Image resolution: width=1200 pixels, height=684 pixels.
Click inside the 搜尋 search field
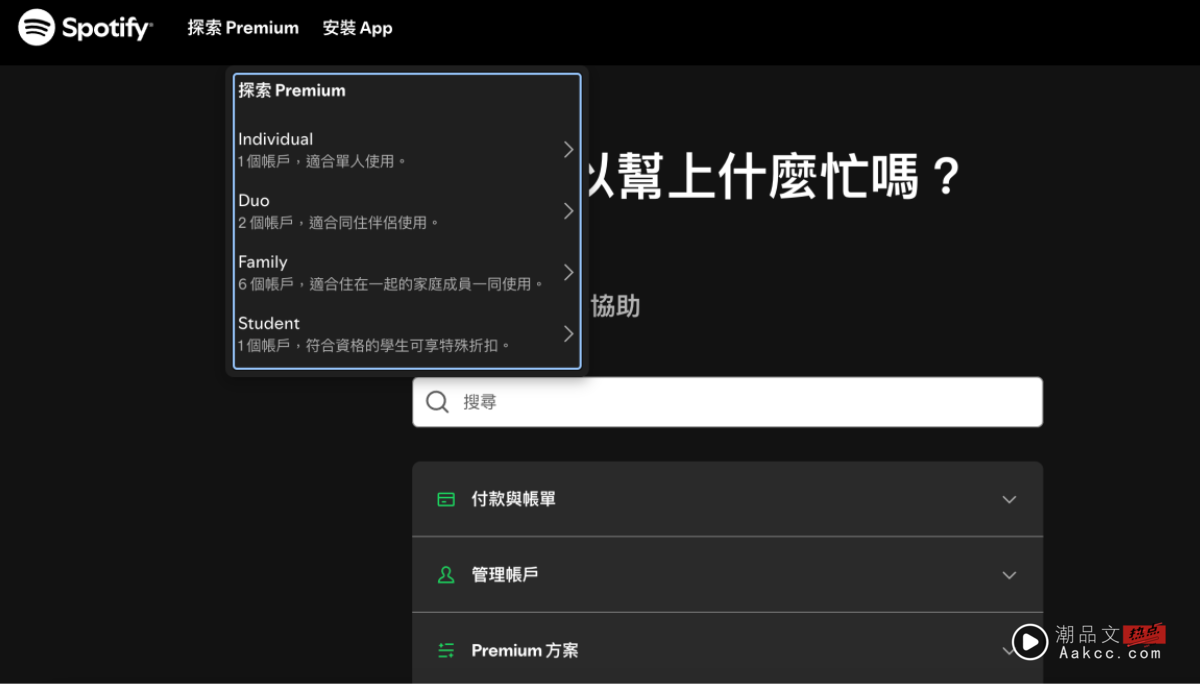[700, 401]
